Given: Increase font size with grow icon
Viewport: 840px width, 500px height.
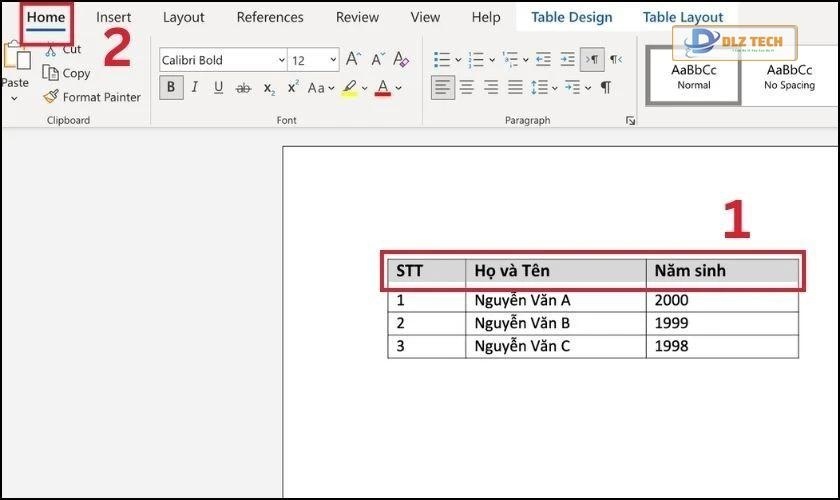Looking at the screenshot, I should (x=353, y=60).
